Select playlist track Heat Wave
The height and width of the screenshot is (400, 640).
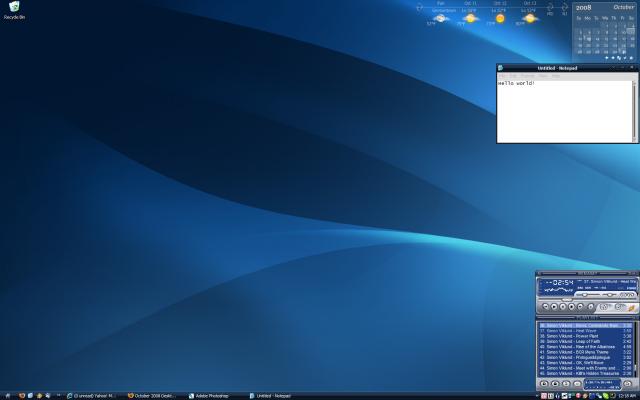point(585,331)
